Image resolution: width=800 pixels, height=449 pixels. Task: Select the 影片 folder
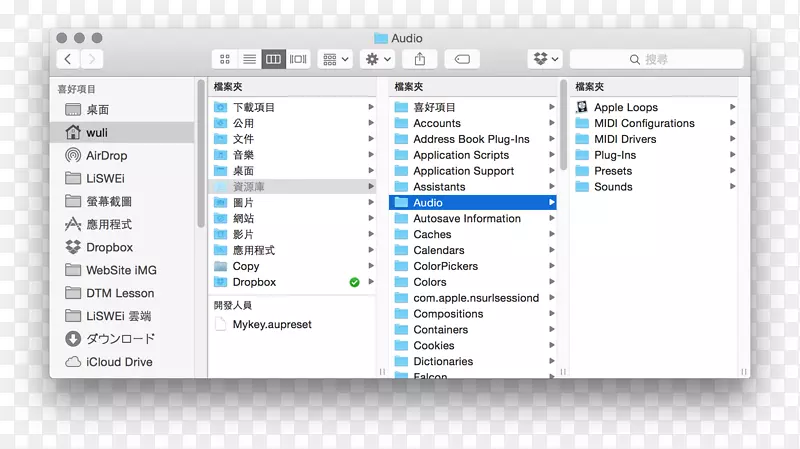(x=292, y=234)
